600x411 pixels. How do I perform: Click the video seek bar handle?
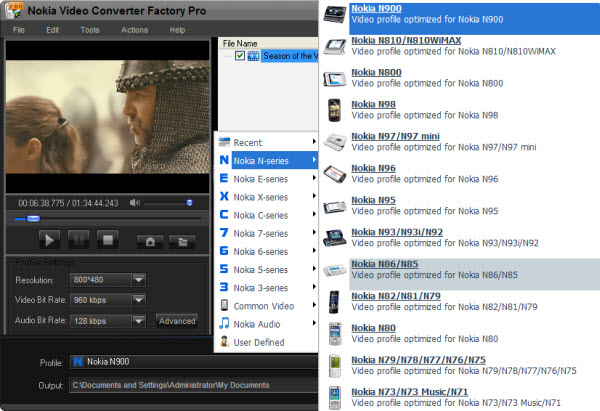[x=33, y=219]
